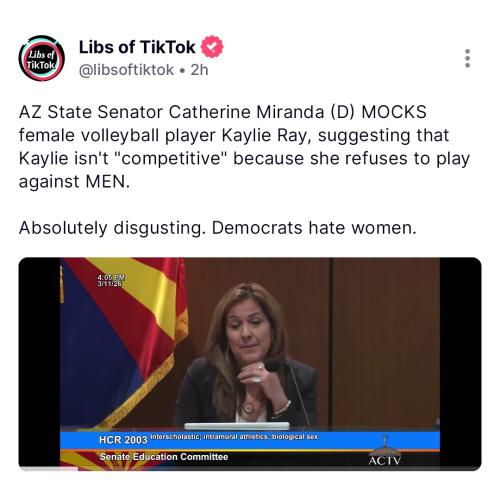The image size is (500, 486).
Task: Click the 4:05 PM timestamp overlay
Action: tap(111, 280)
